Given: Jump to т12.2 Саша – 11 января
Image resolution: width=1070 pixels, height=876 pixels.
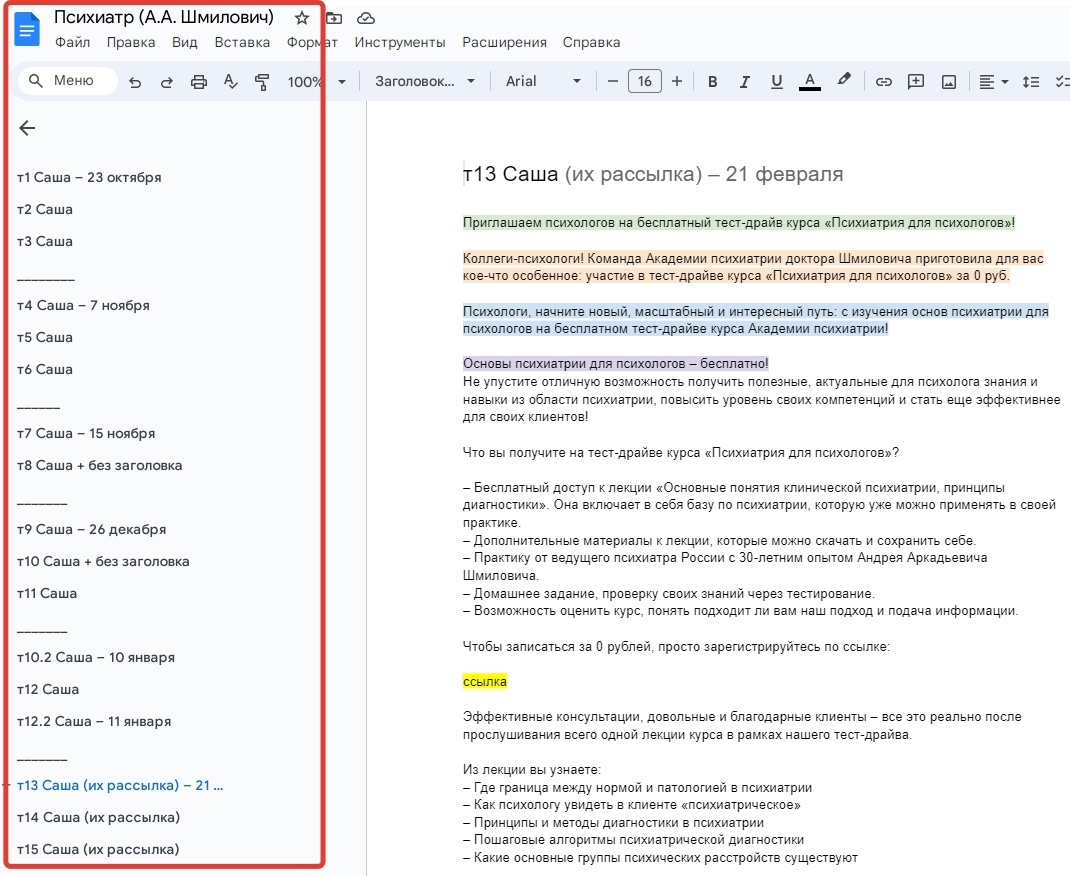Looking at the screenshot, I should 94,722.
